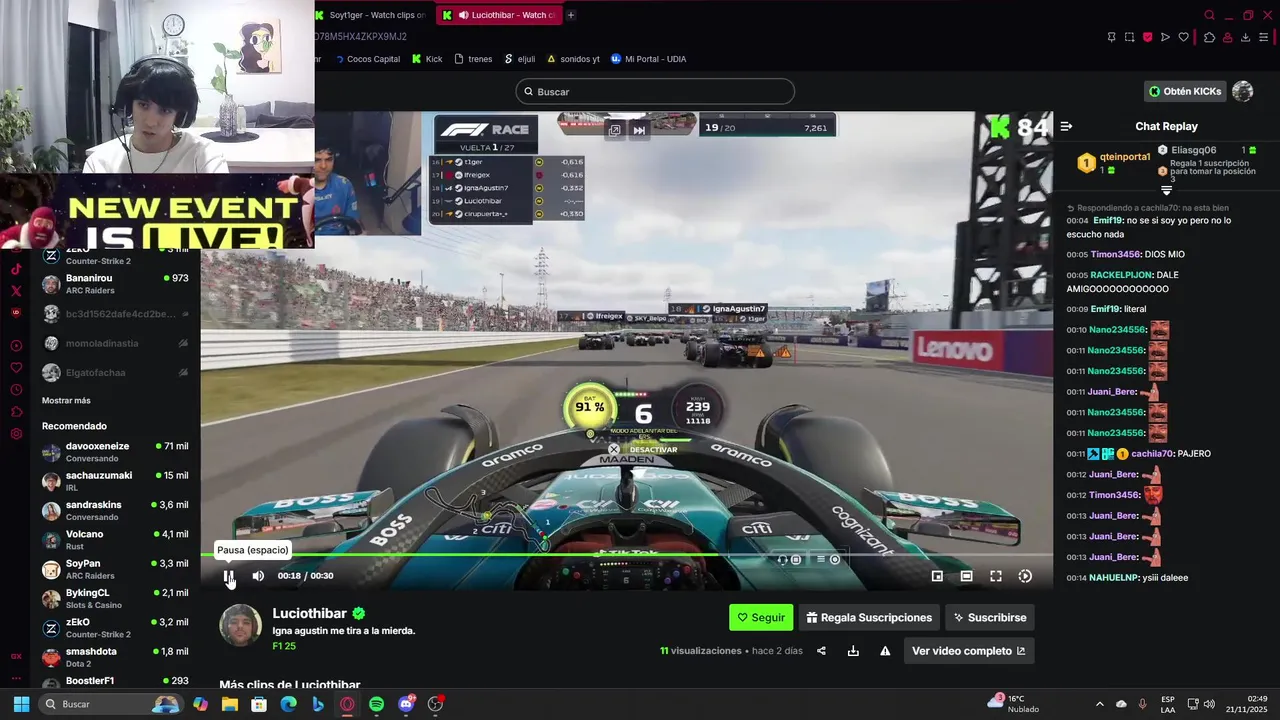The width and height of the screenshot is (1280, 720).
Task: Click the Obtén KICKs button
Action: point(1185,91)
